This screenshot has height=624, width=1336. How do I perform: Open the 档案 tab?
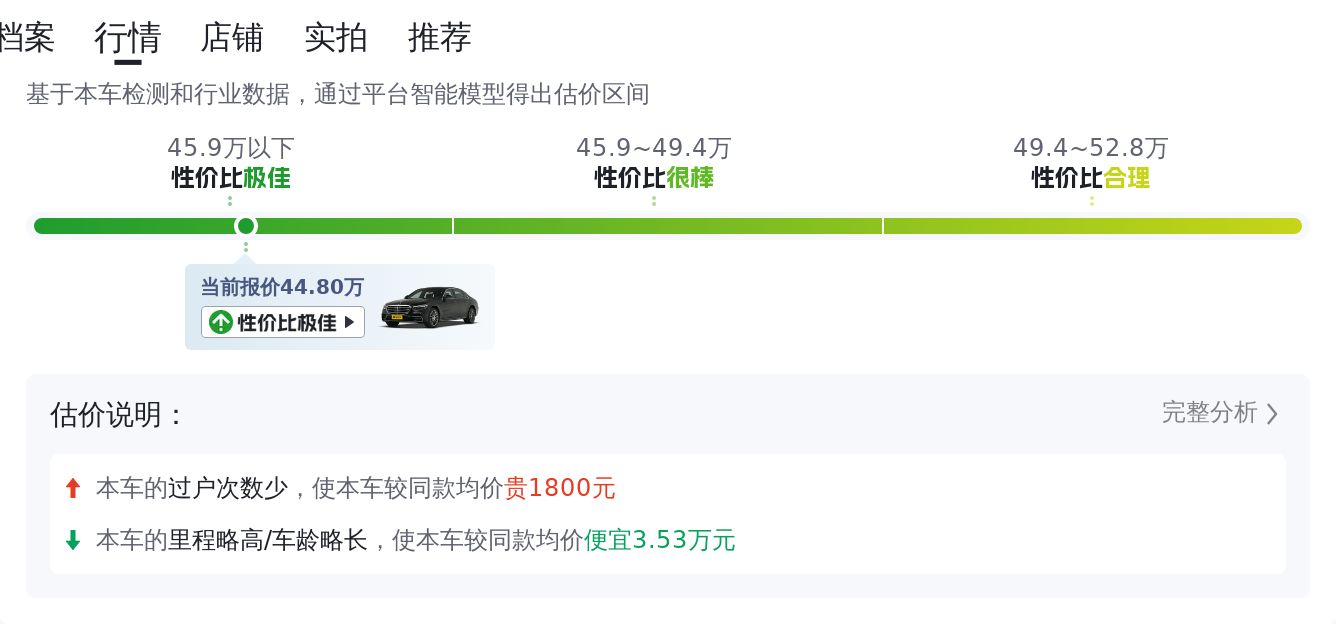pos(26,38)
